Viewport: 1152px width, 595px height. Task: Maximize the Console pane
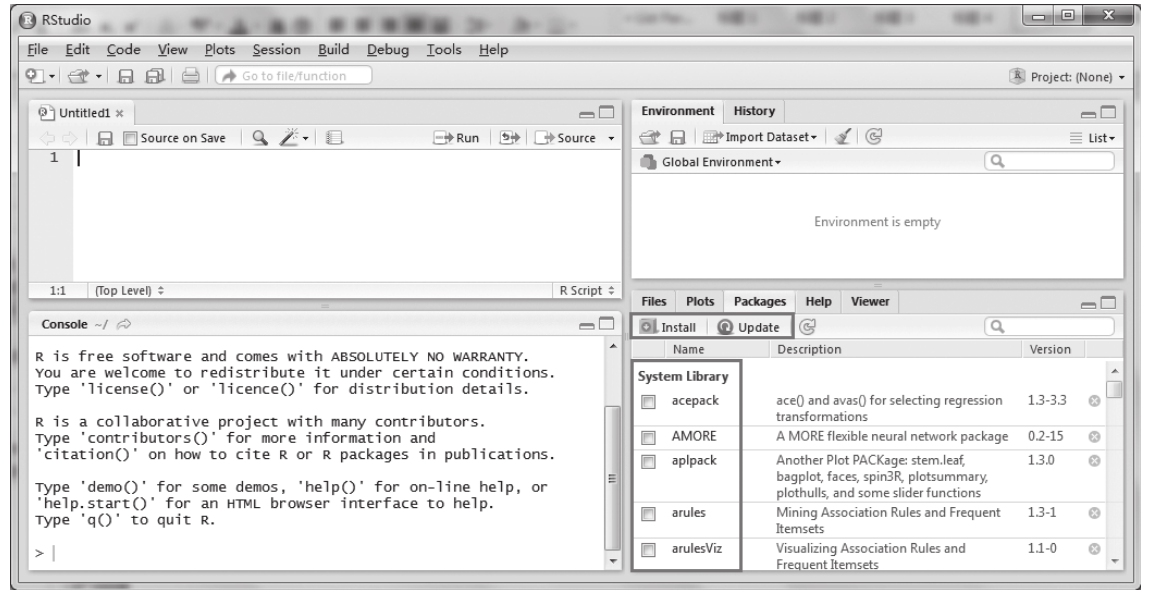coord(606,324)
